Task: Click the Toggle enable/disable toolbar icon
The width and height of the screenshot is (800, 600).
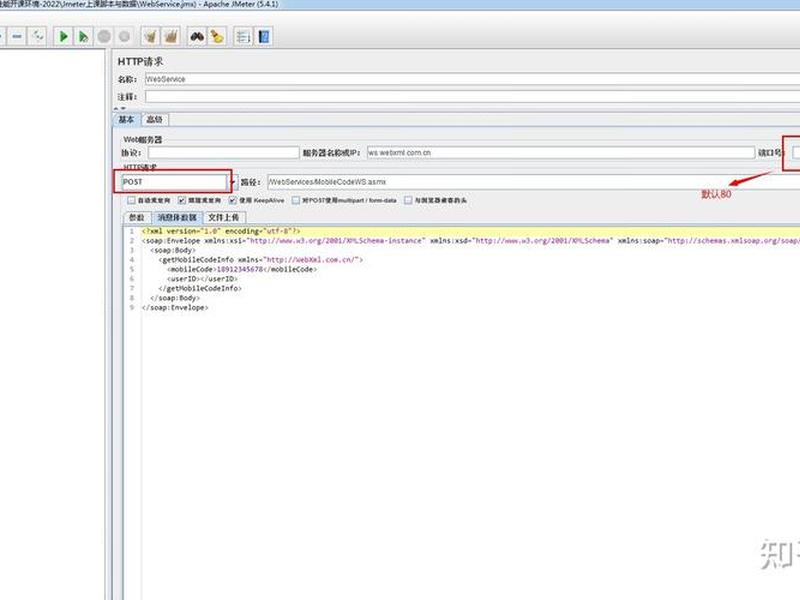Action: coord(37,37)
